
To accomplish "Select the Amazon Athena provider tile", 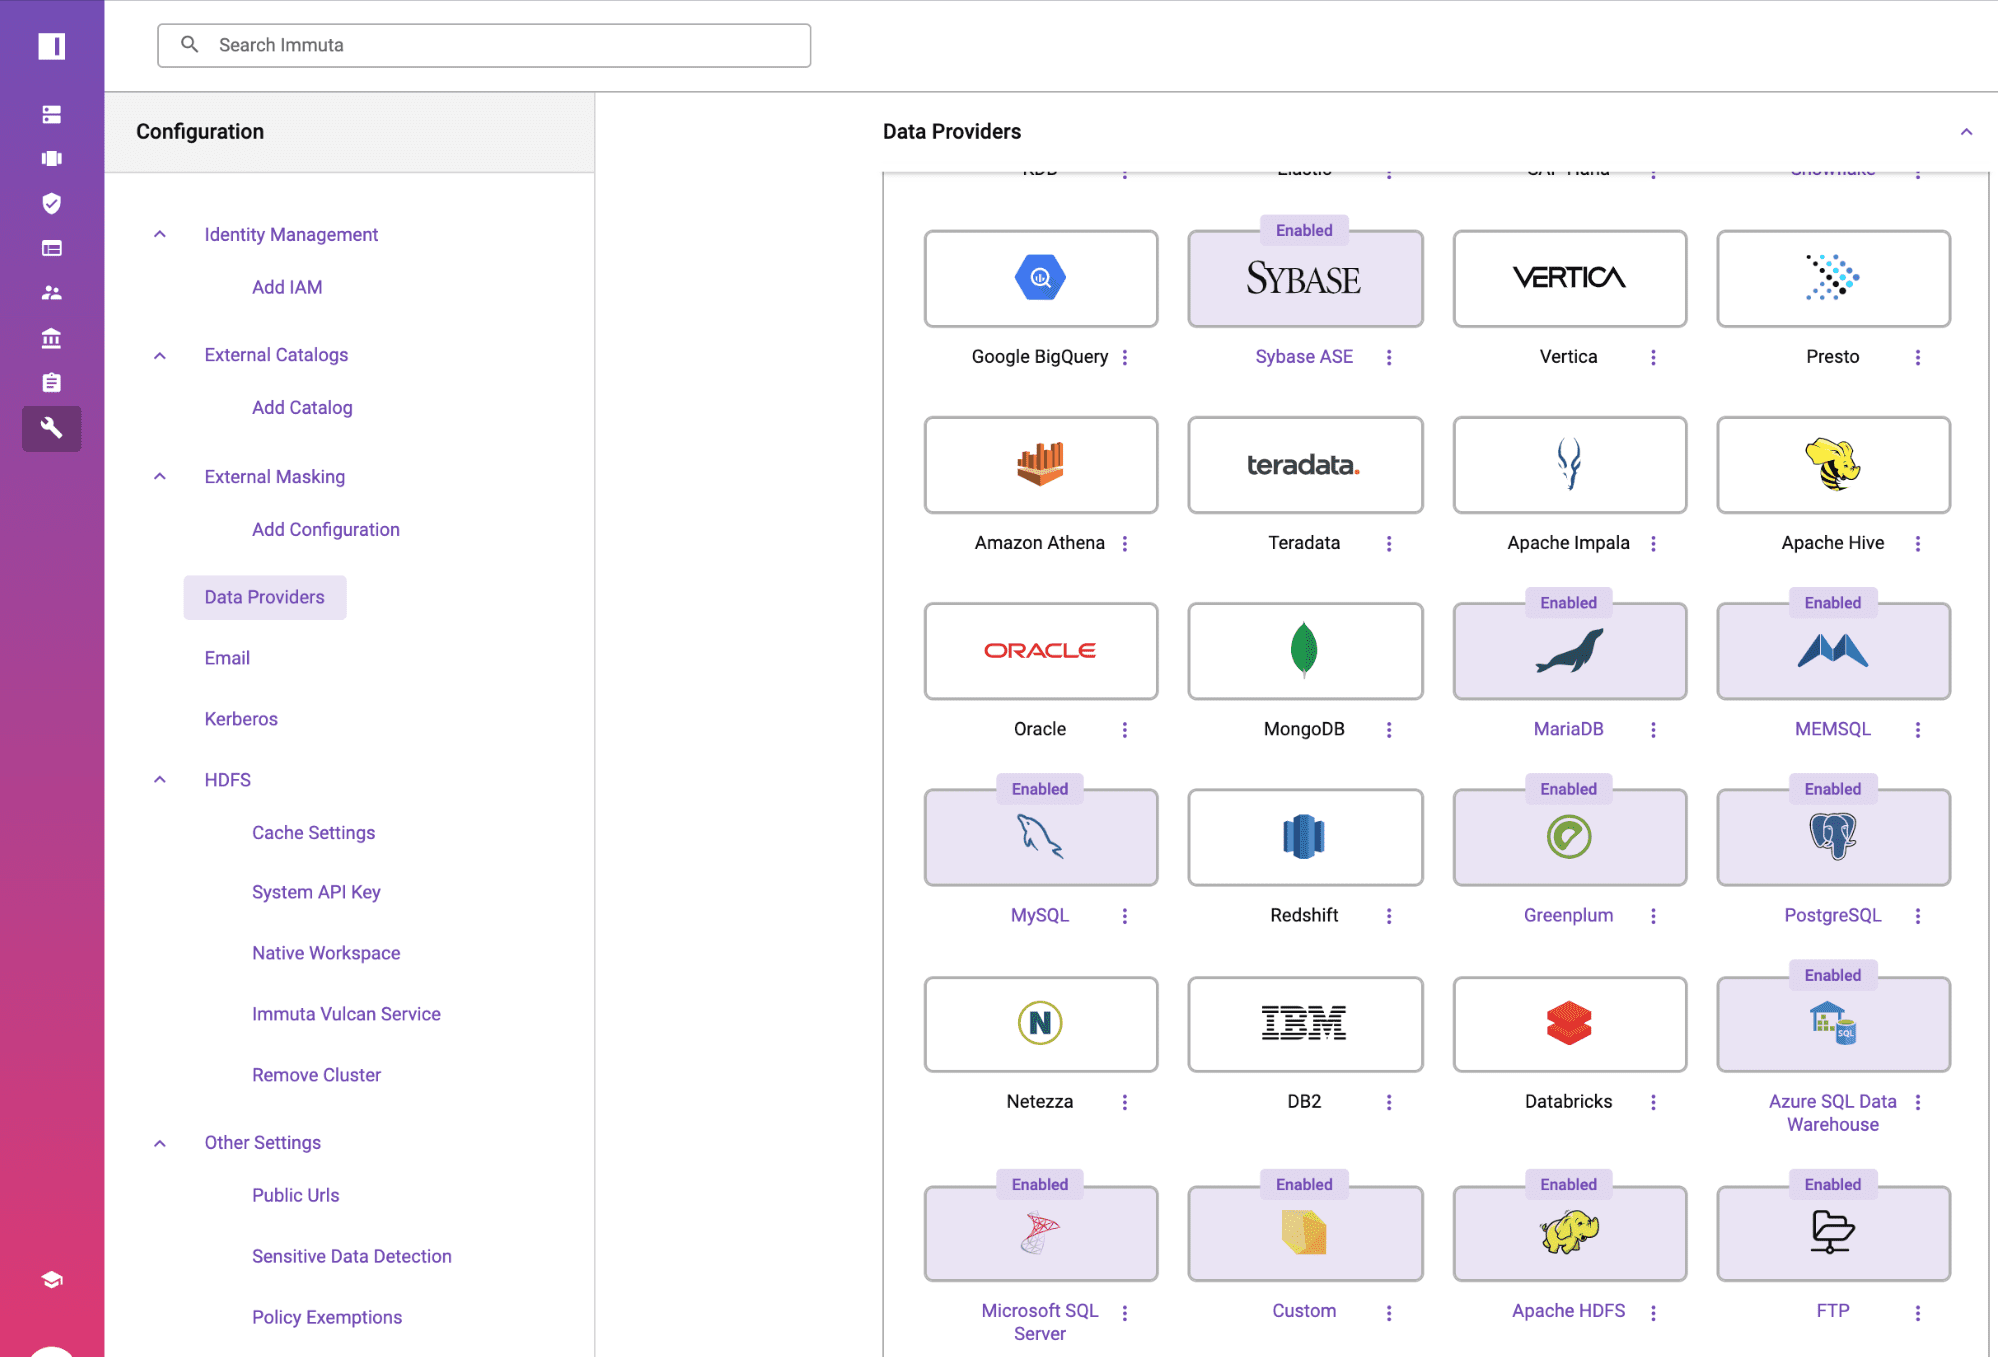I will coord(1040,465).
